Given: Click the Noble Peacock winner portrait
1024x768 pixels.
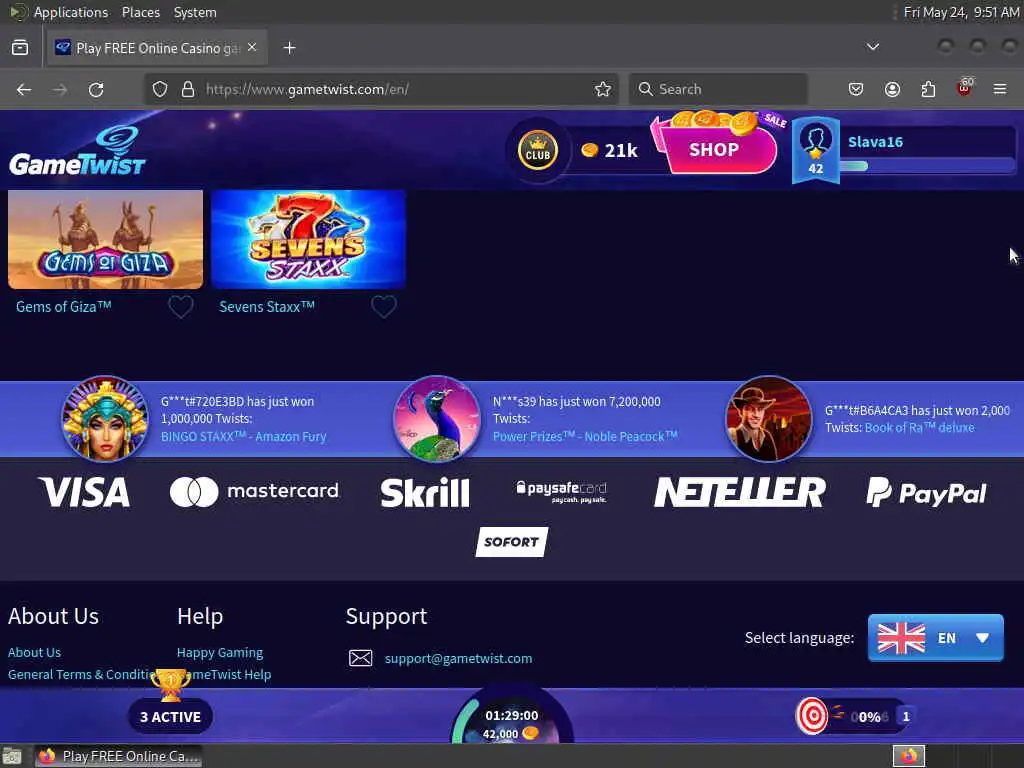Looking at the screenshot, I should click(437, 419).
